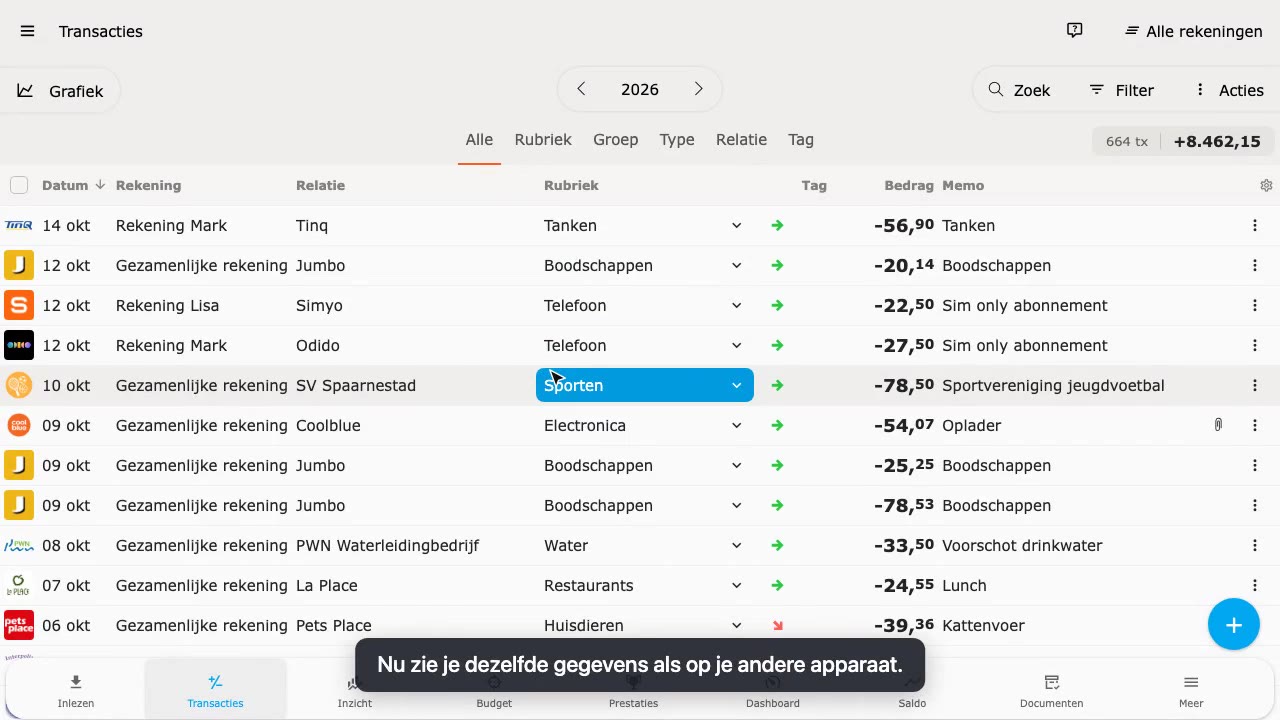The width and height of the screenshot is (1280, 720).
Task: Show the Grafiek chart view
Action: [x=61, y=91]
